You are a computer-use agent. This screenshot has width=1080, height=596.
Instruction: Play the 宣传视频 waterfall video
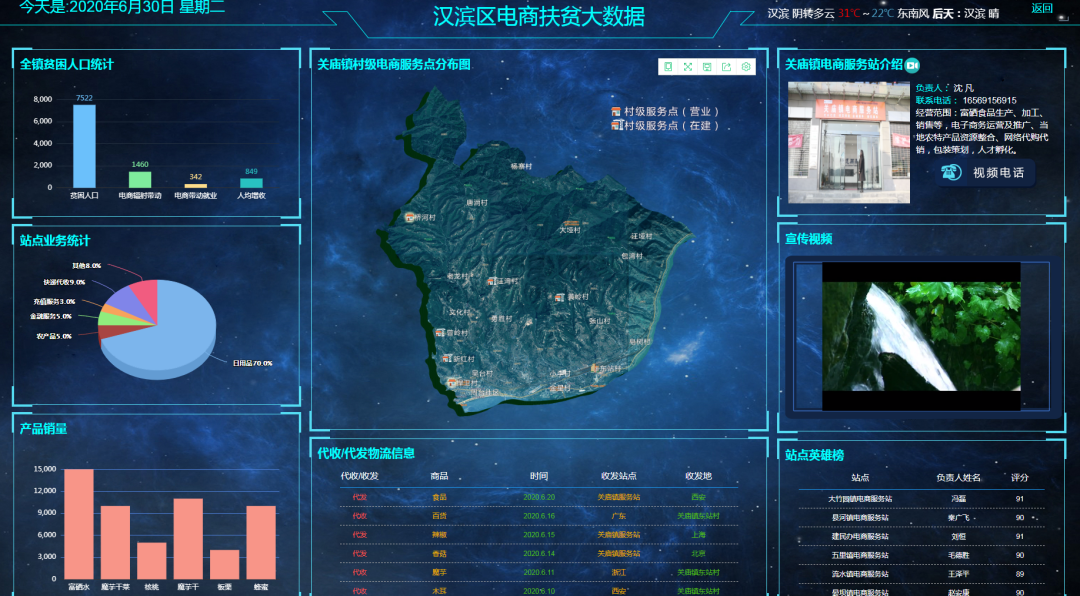(921, 336)
